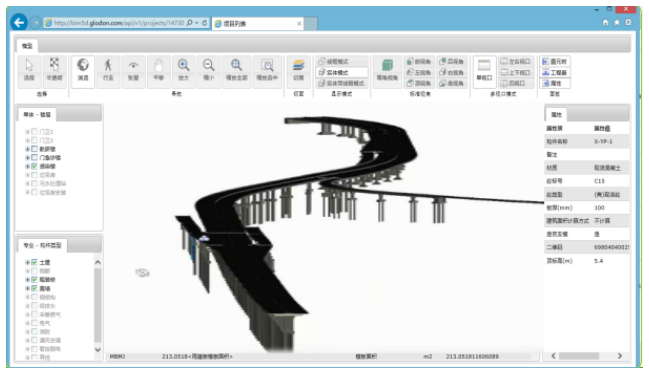Image resolution: width=649 pixels, height=373 pixels.
Task: Open browser favorites star
Action: 617,22
